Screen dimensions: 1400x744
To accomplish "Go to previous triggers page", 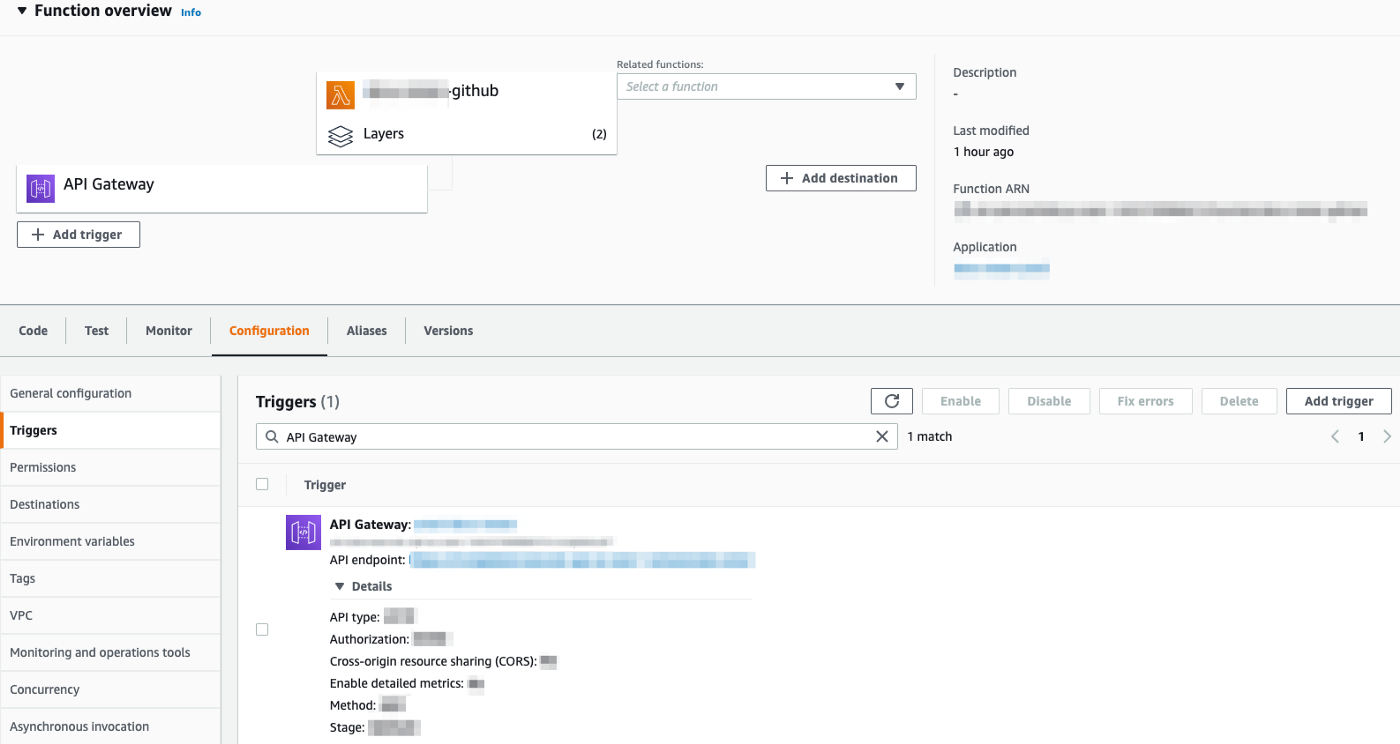I will [x=1334, y=436].
